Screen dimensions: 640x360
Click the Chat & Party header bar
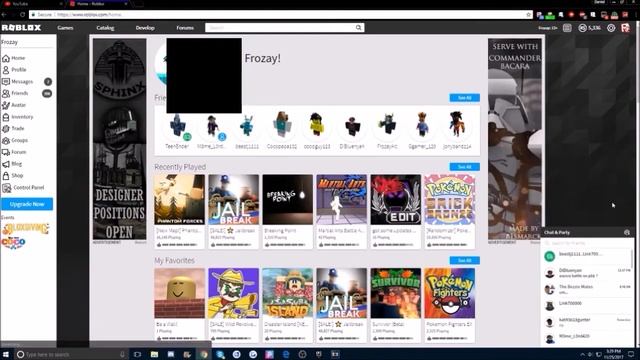[587, 232]
